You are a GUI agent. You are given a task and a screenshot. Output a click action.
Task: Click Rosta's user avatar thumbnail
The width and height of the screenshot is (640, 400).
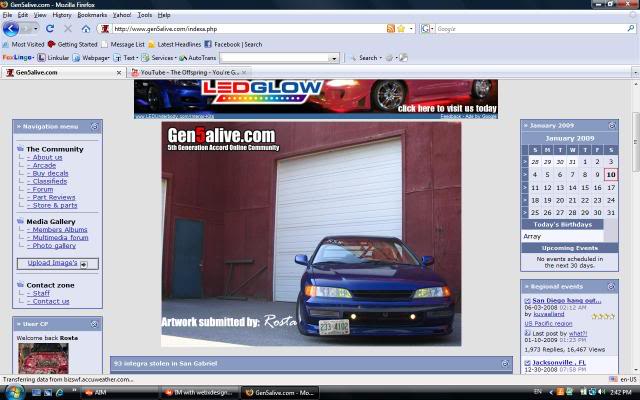43,358
